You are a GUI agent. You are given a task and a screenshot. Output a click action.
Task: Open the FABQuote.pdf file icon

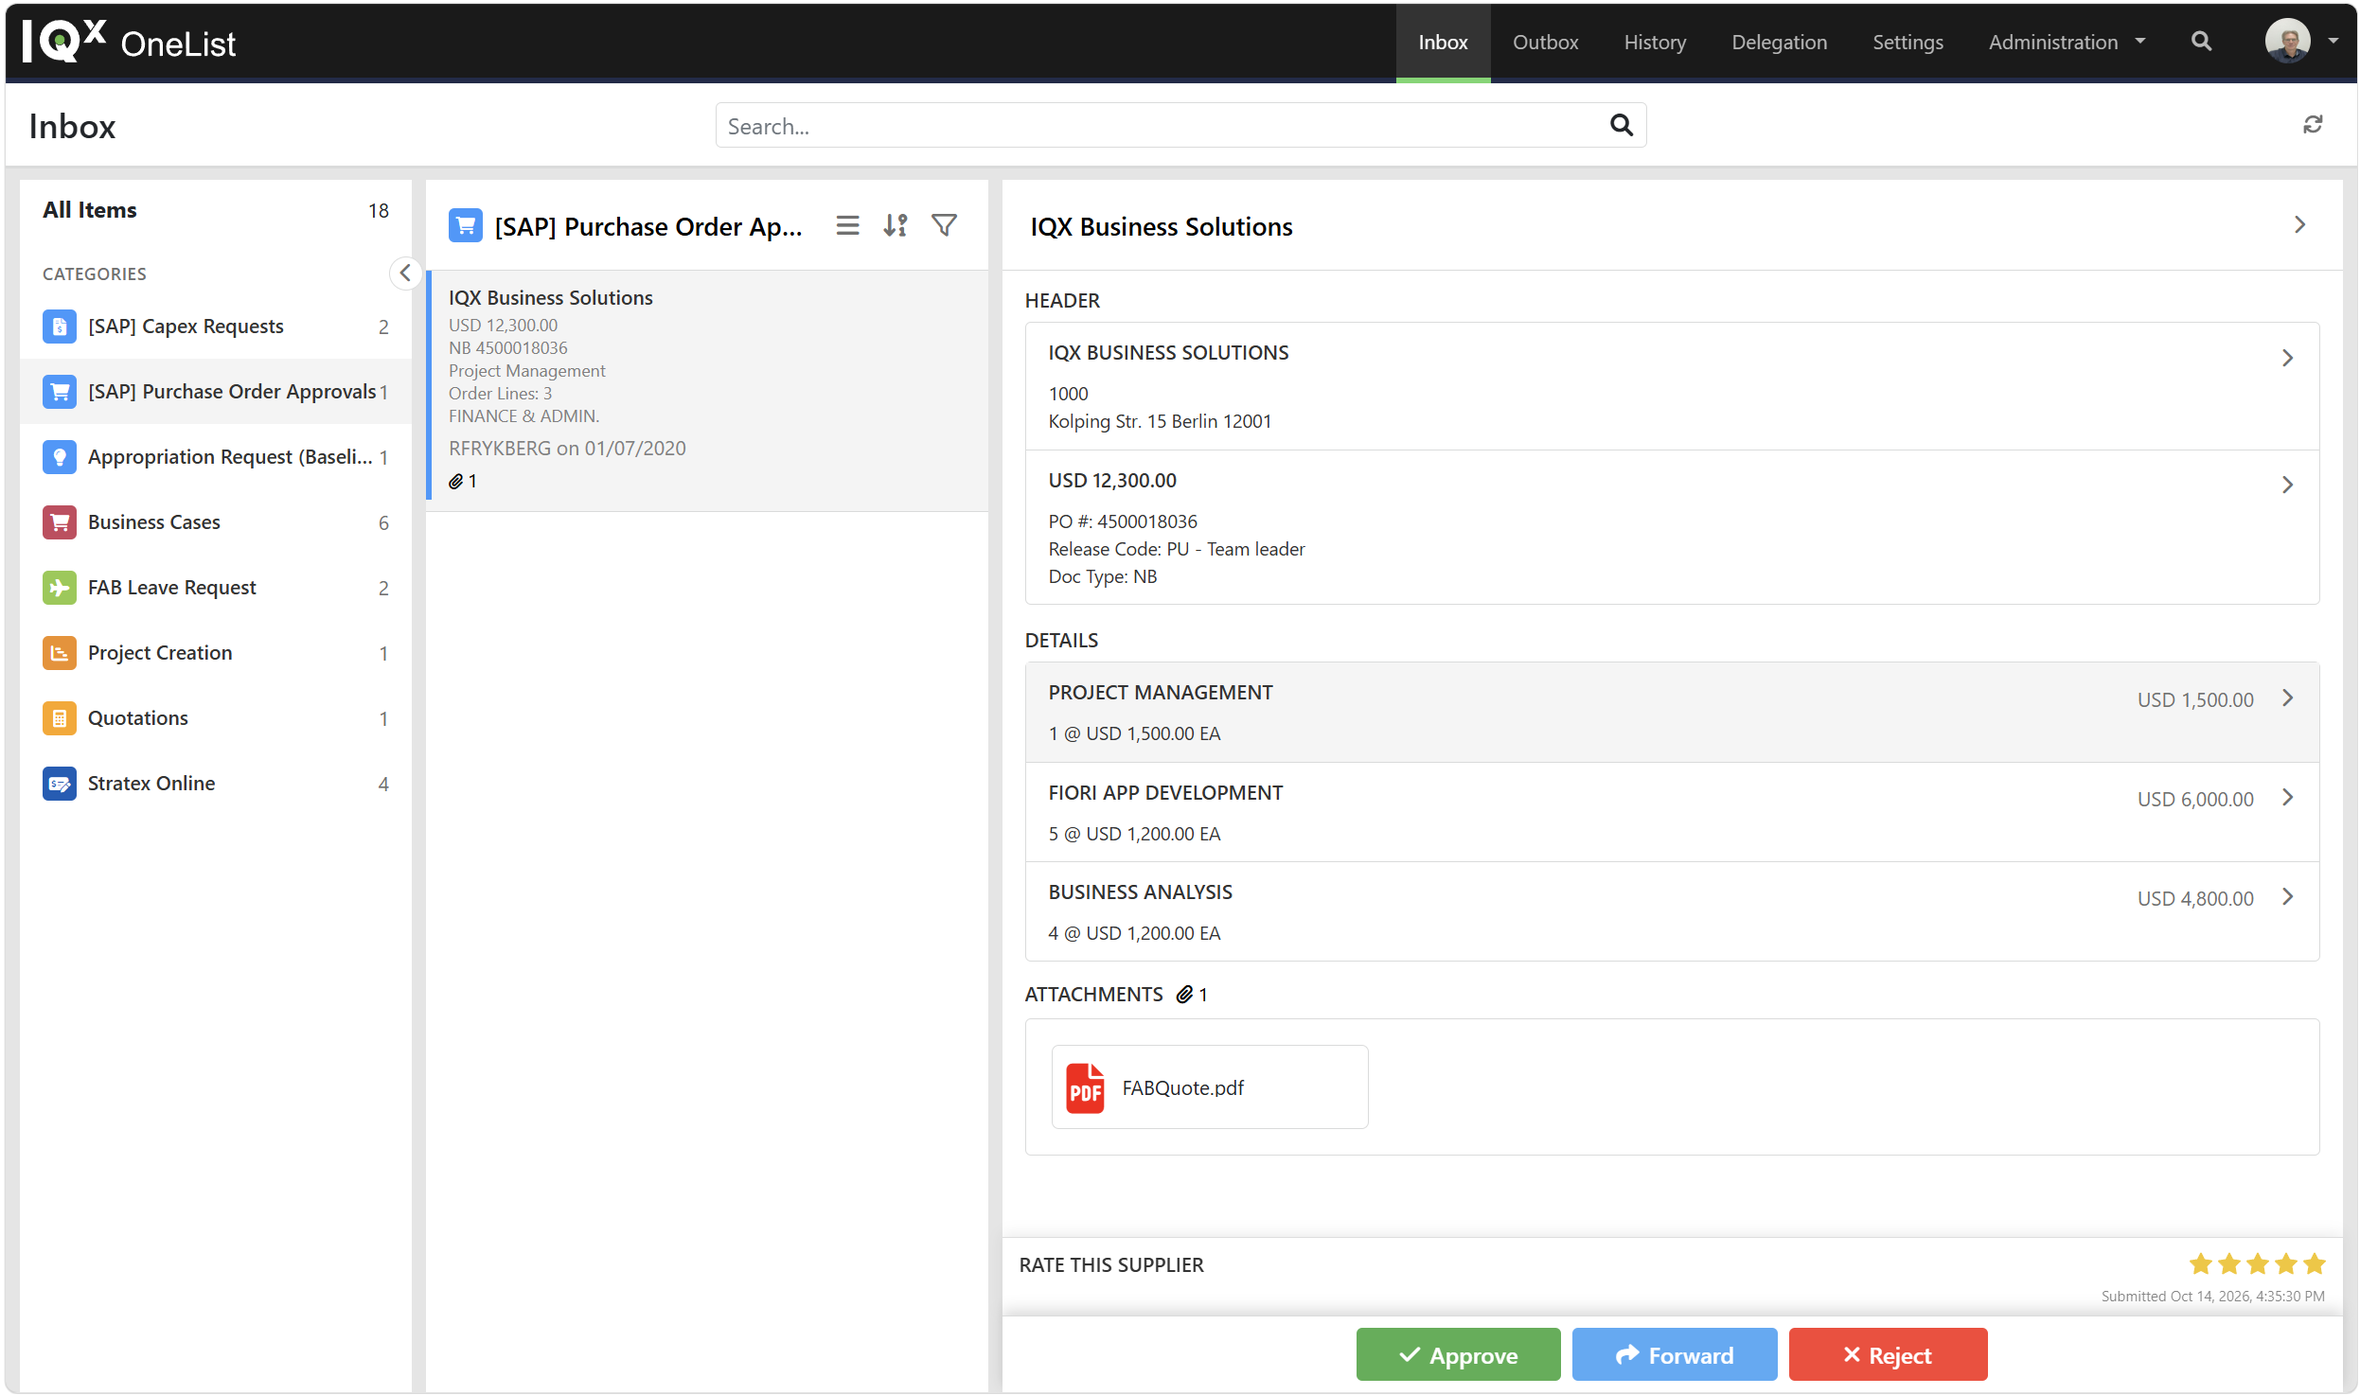(1084, 1088)
